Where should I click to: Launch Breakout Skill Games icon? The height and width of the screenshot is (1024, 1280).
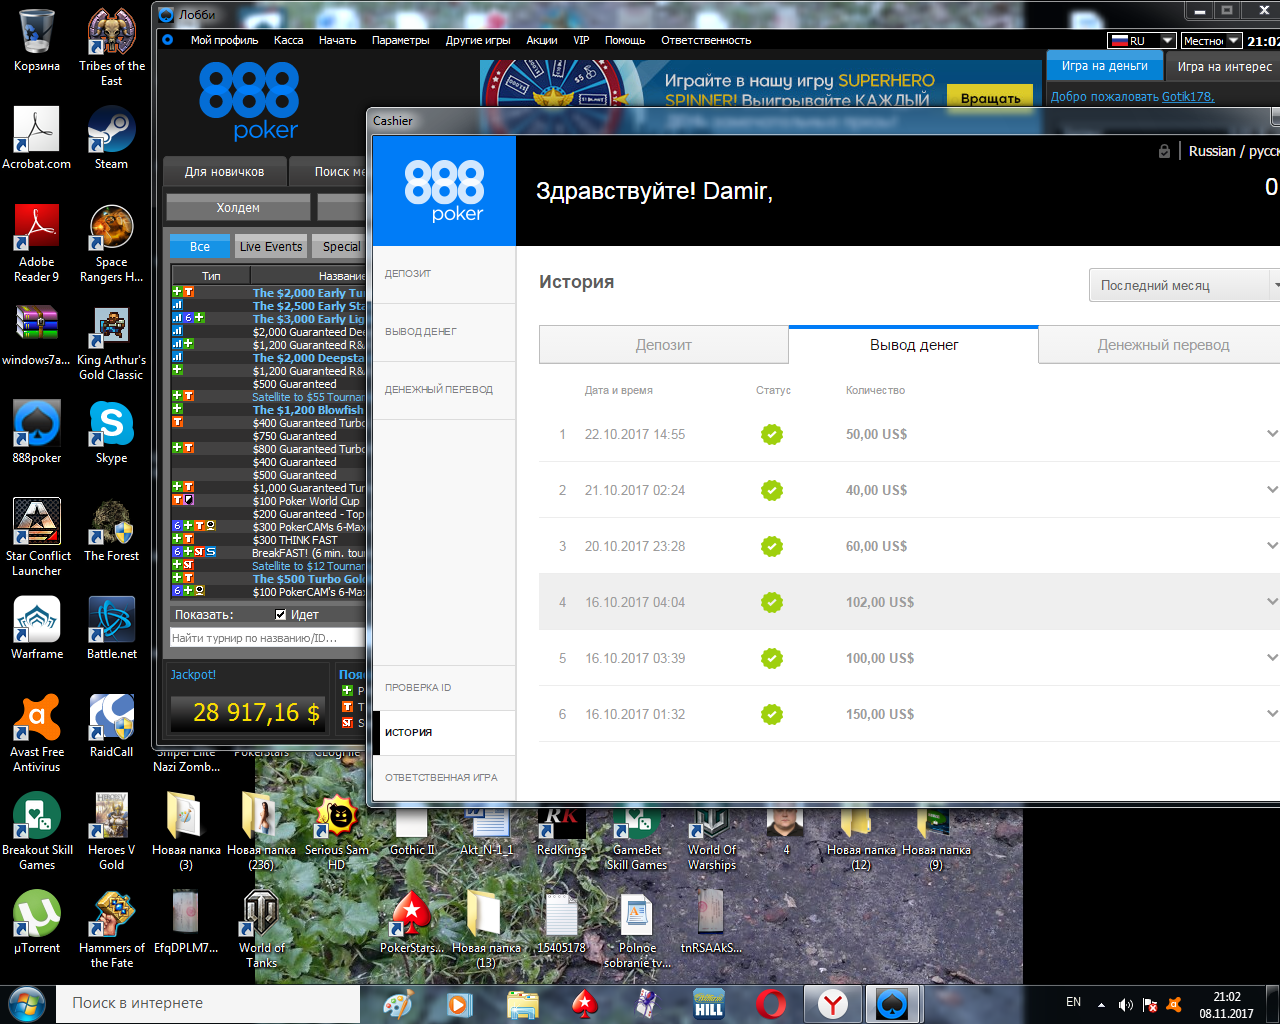[x=37, y=831]
